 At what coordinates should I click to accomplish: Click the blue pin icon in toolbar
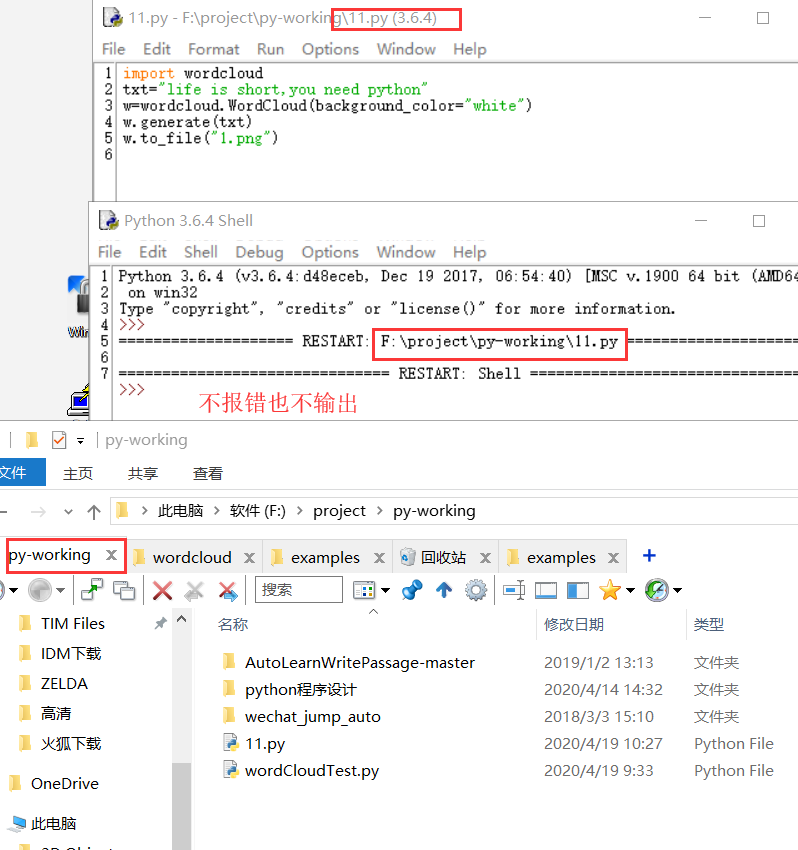[411, 590]
